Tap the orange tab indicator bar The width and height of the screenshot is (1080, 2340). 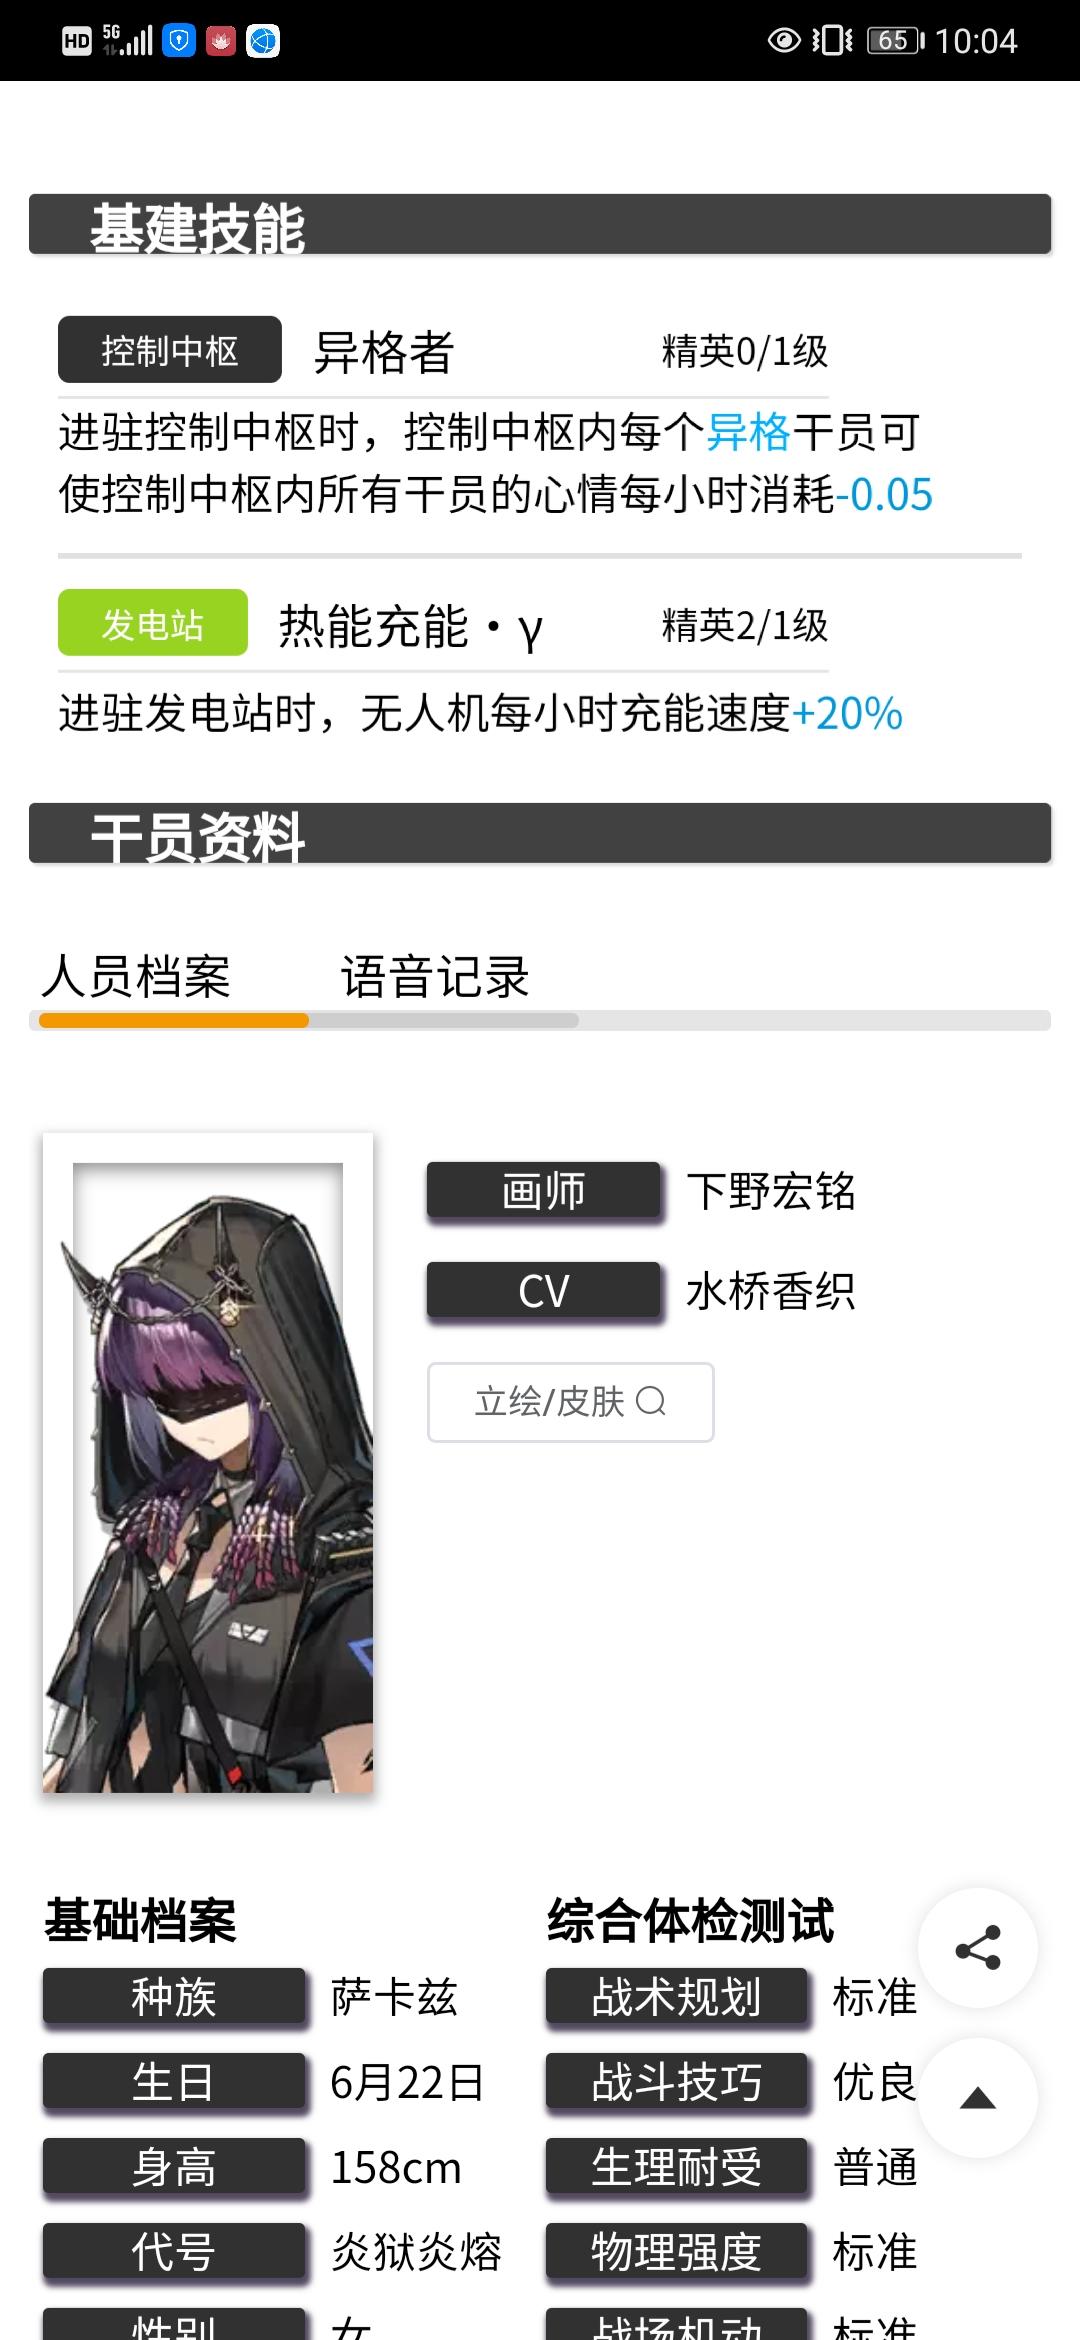174,1020
